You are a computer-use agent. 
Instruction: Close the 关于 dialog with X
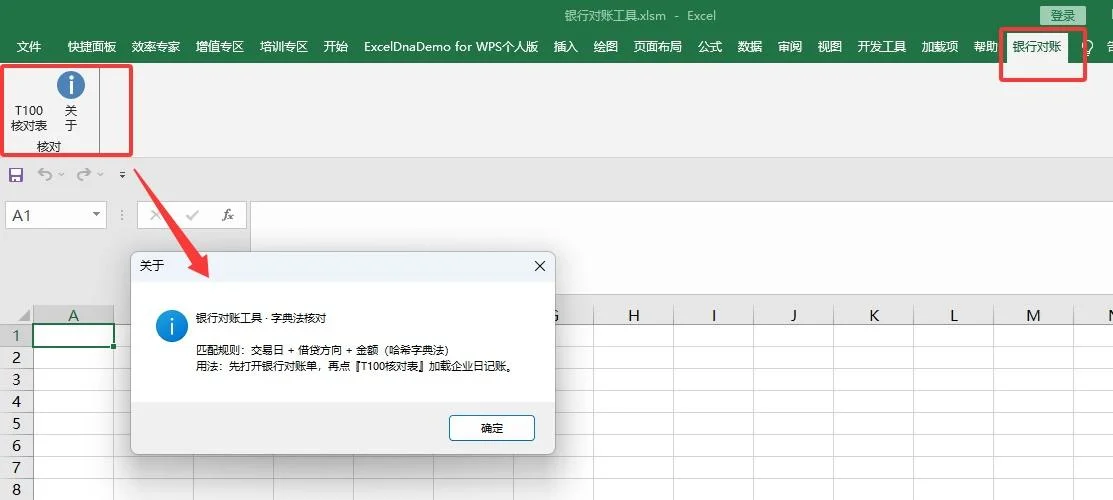539,266
